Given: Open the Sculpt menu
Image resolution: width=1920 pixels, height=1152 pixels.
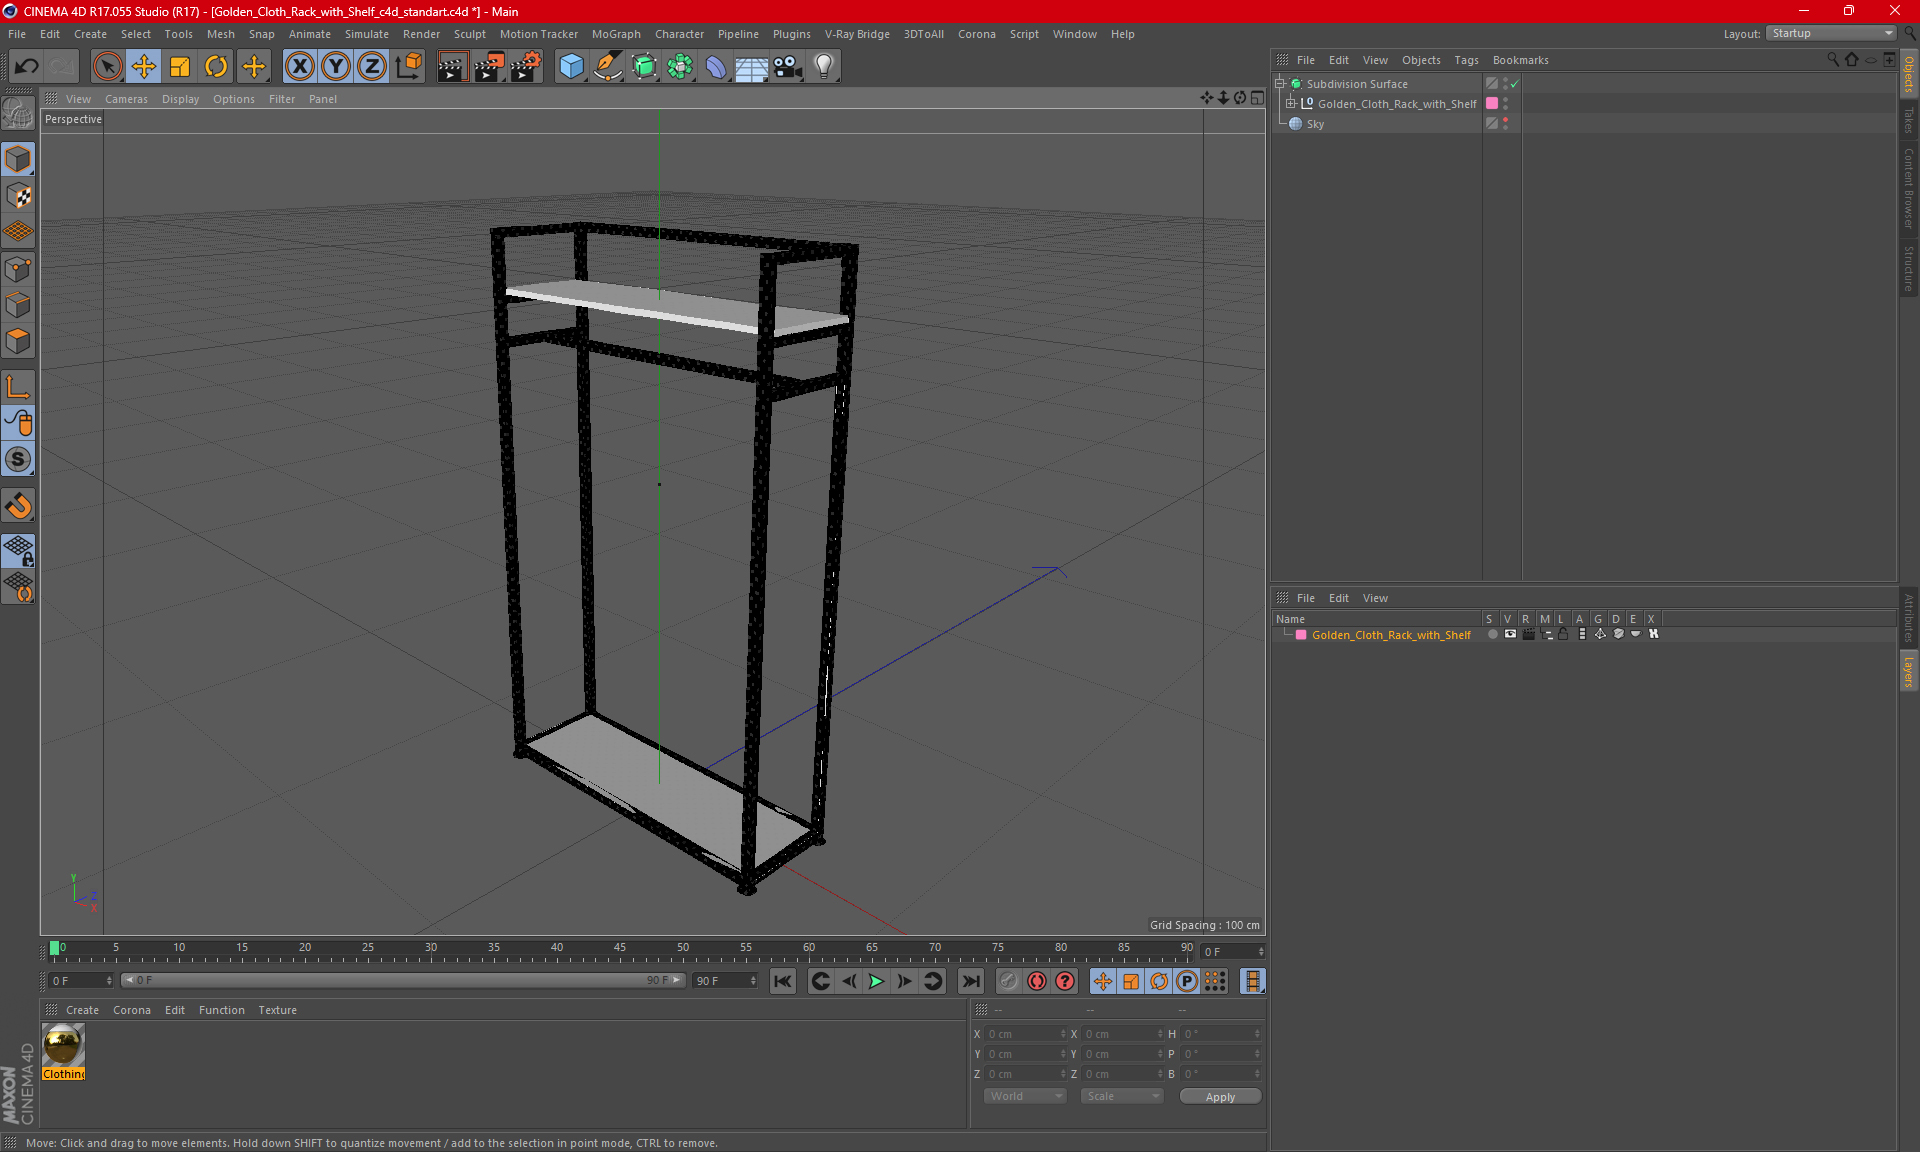Looking at the screenshot, I should coord(469,34).
